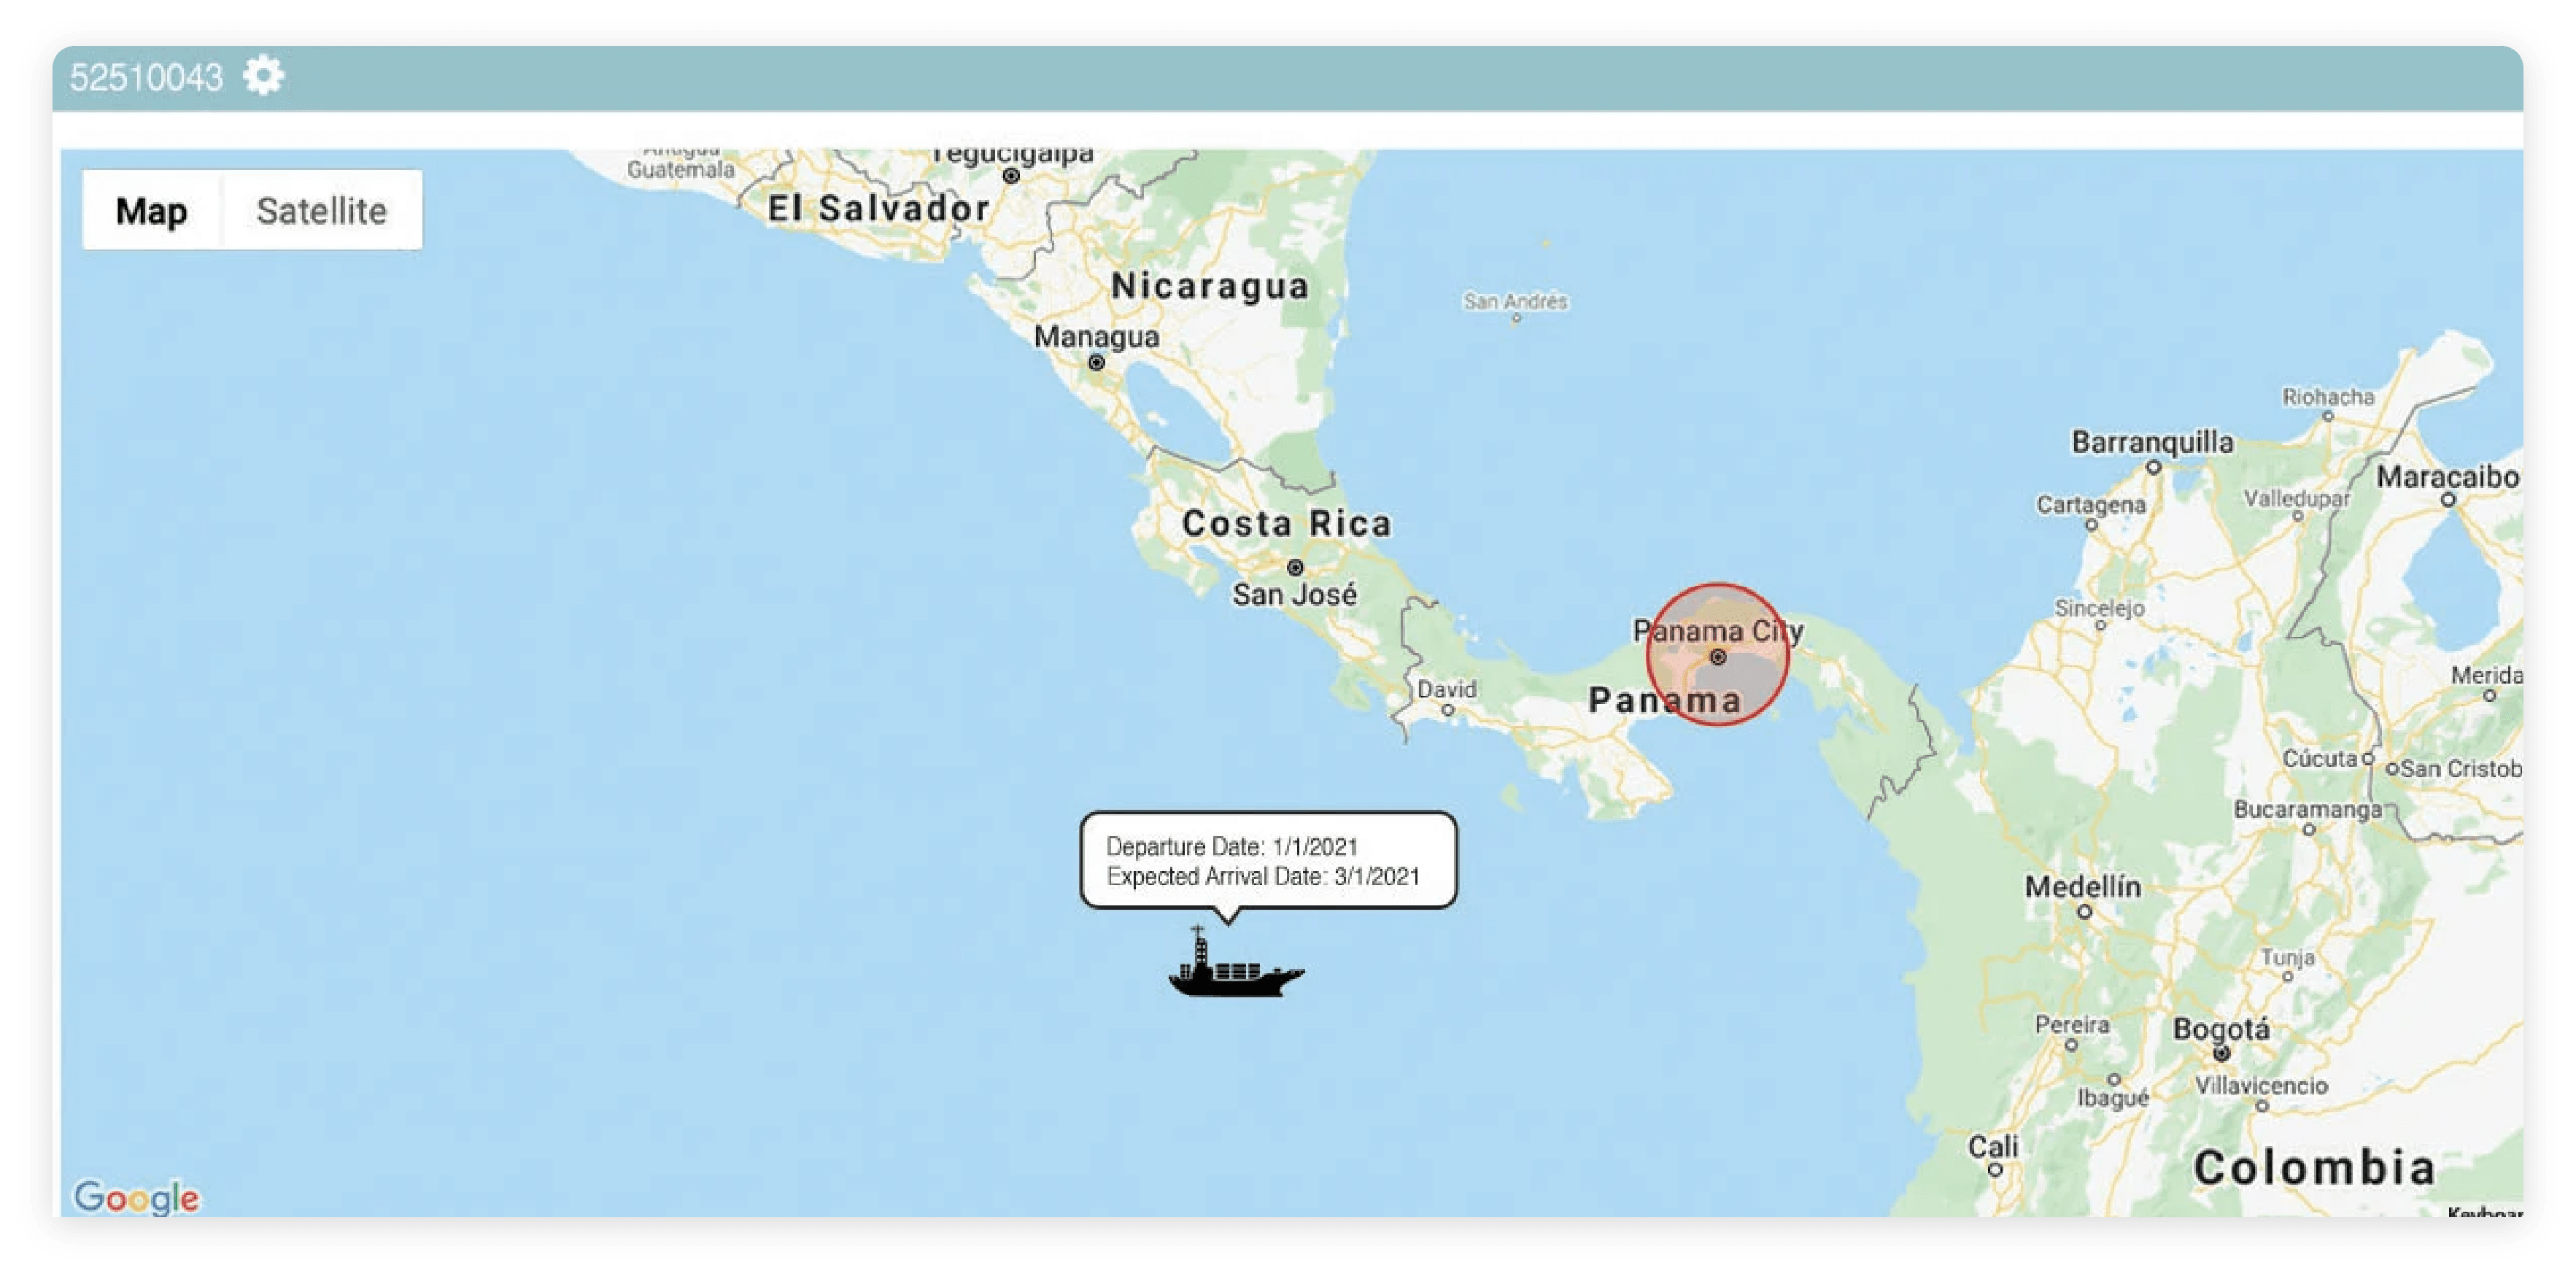Click the Cartagena city label
Screen dimensions: 2576x1276
tap(2091, 505)
